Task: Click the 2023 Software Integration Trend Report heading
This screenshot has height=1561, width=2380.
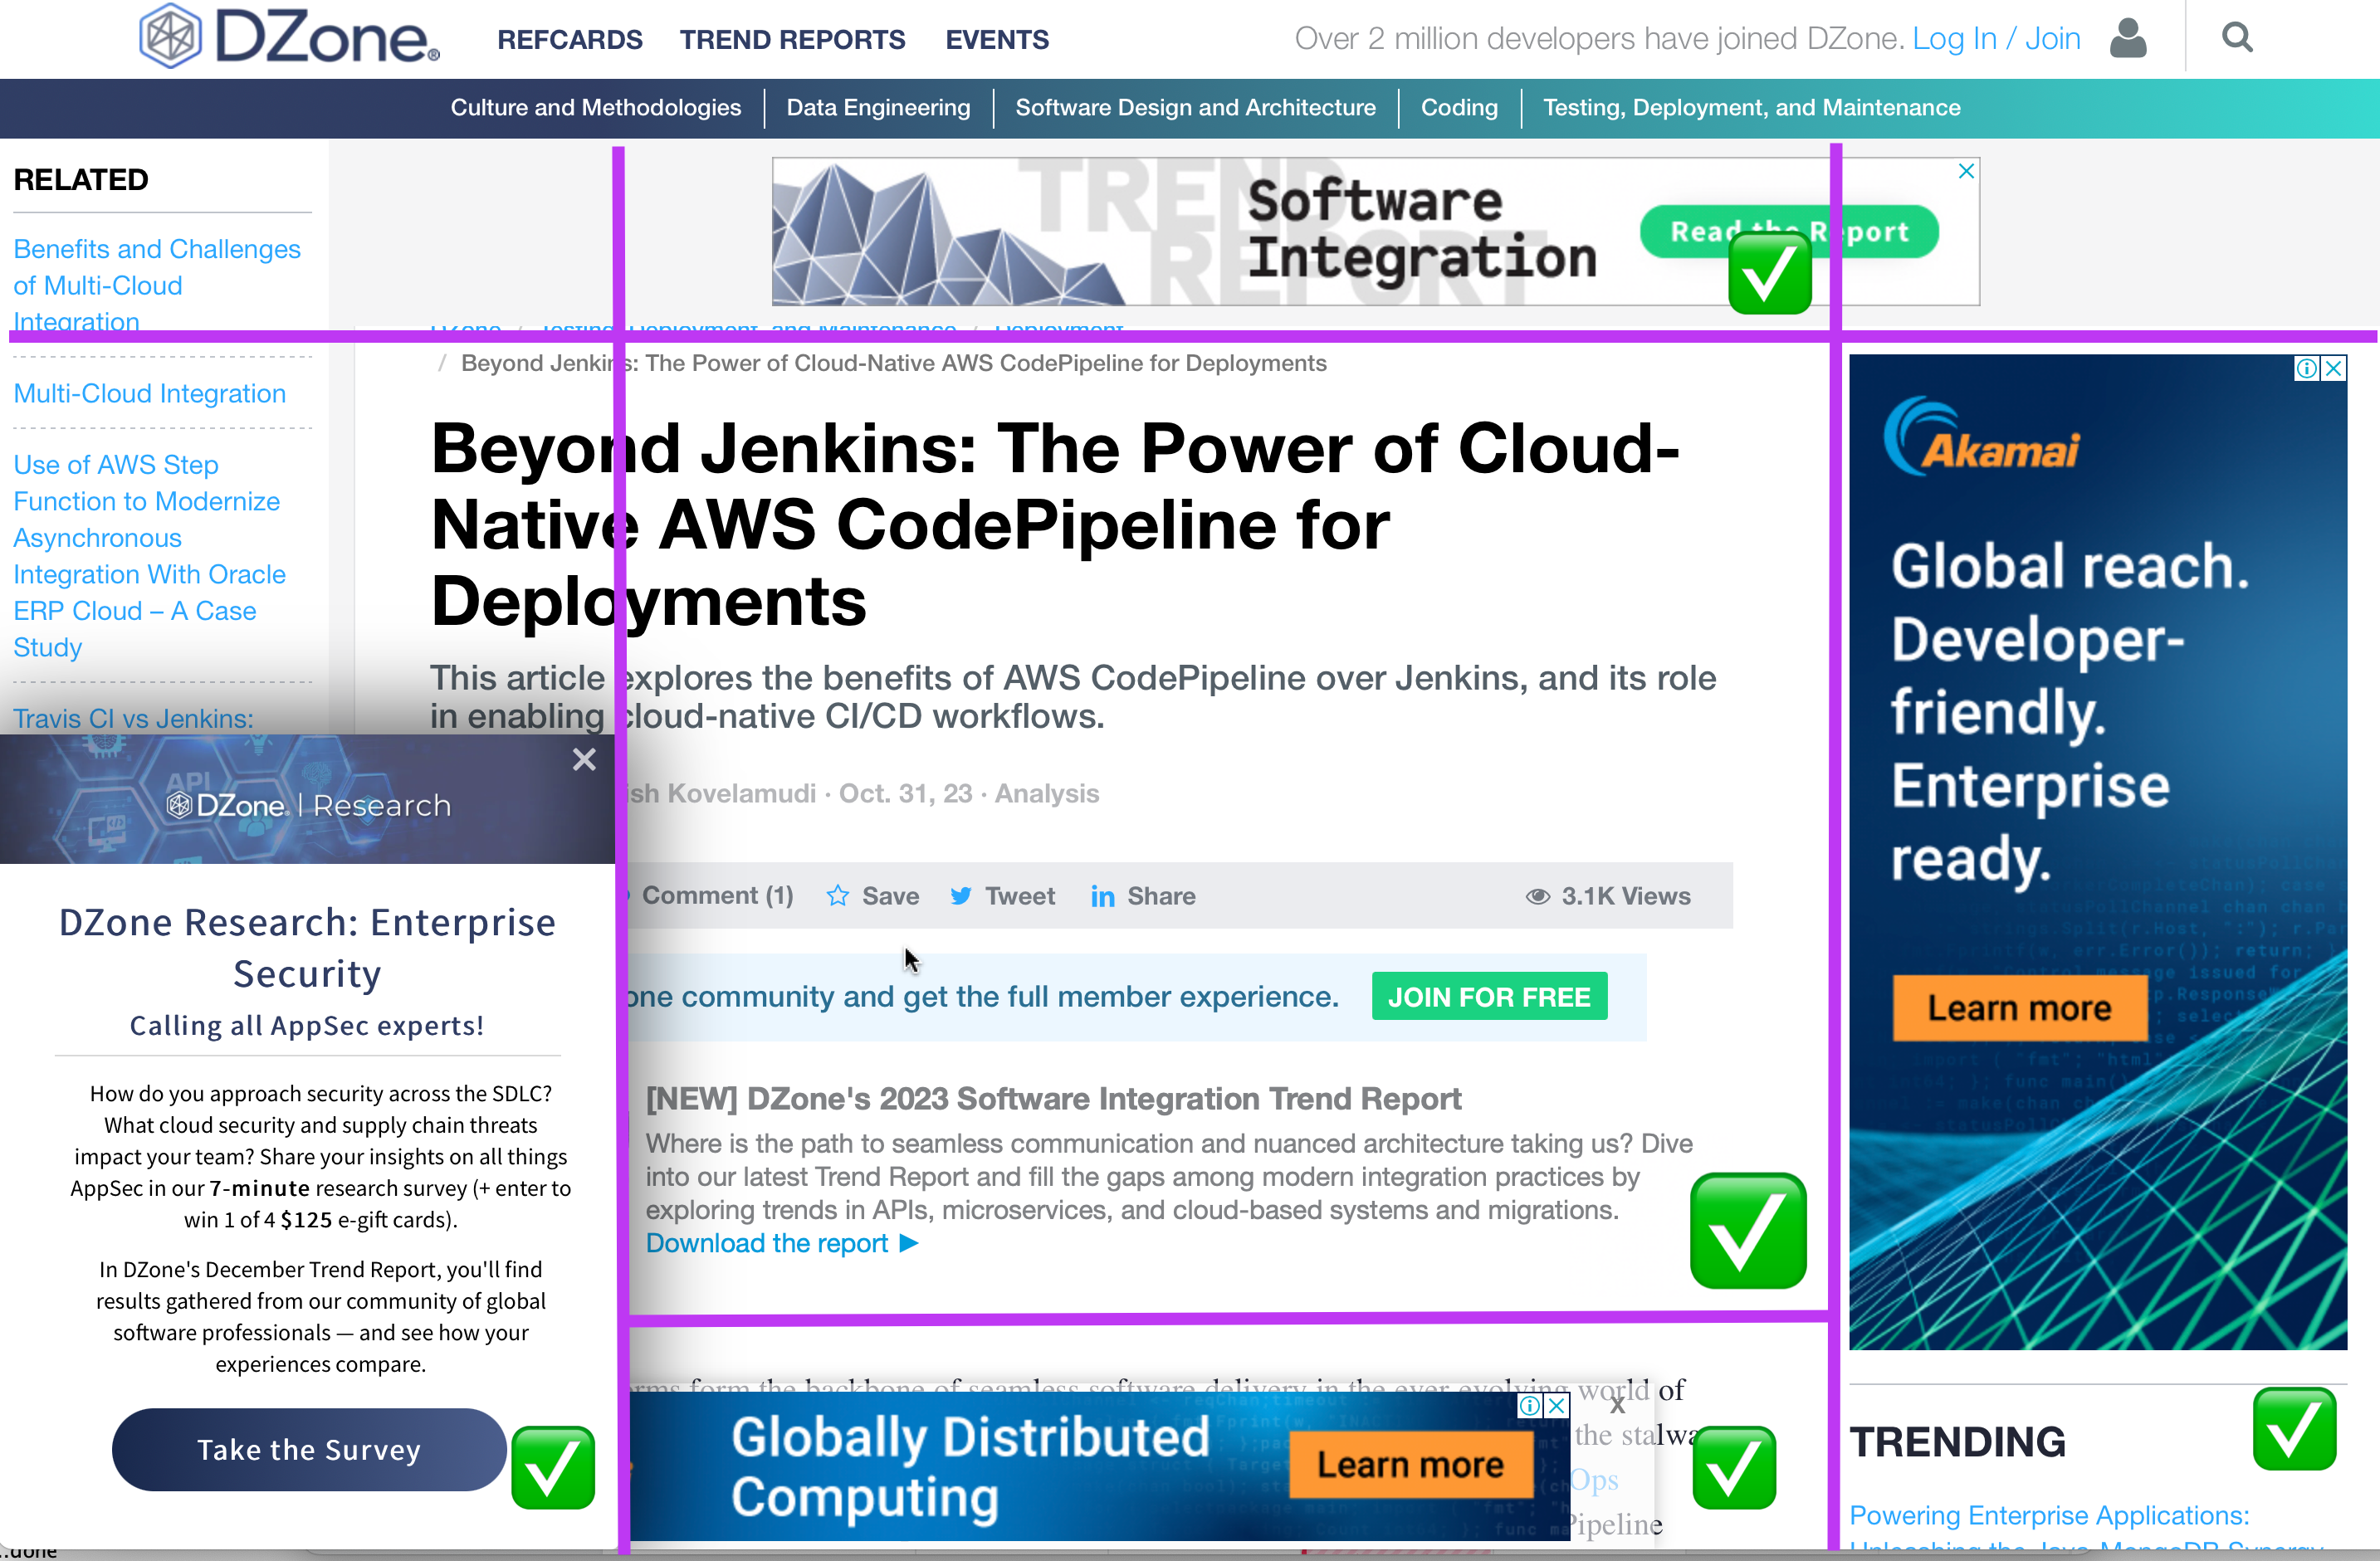Action: [1053, 1099]
